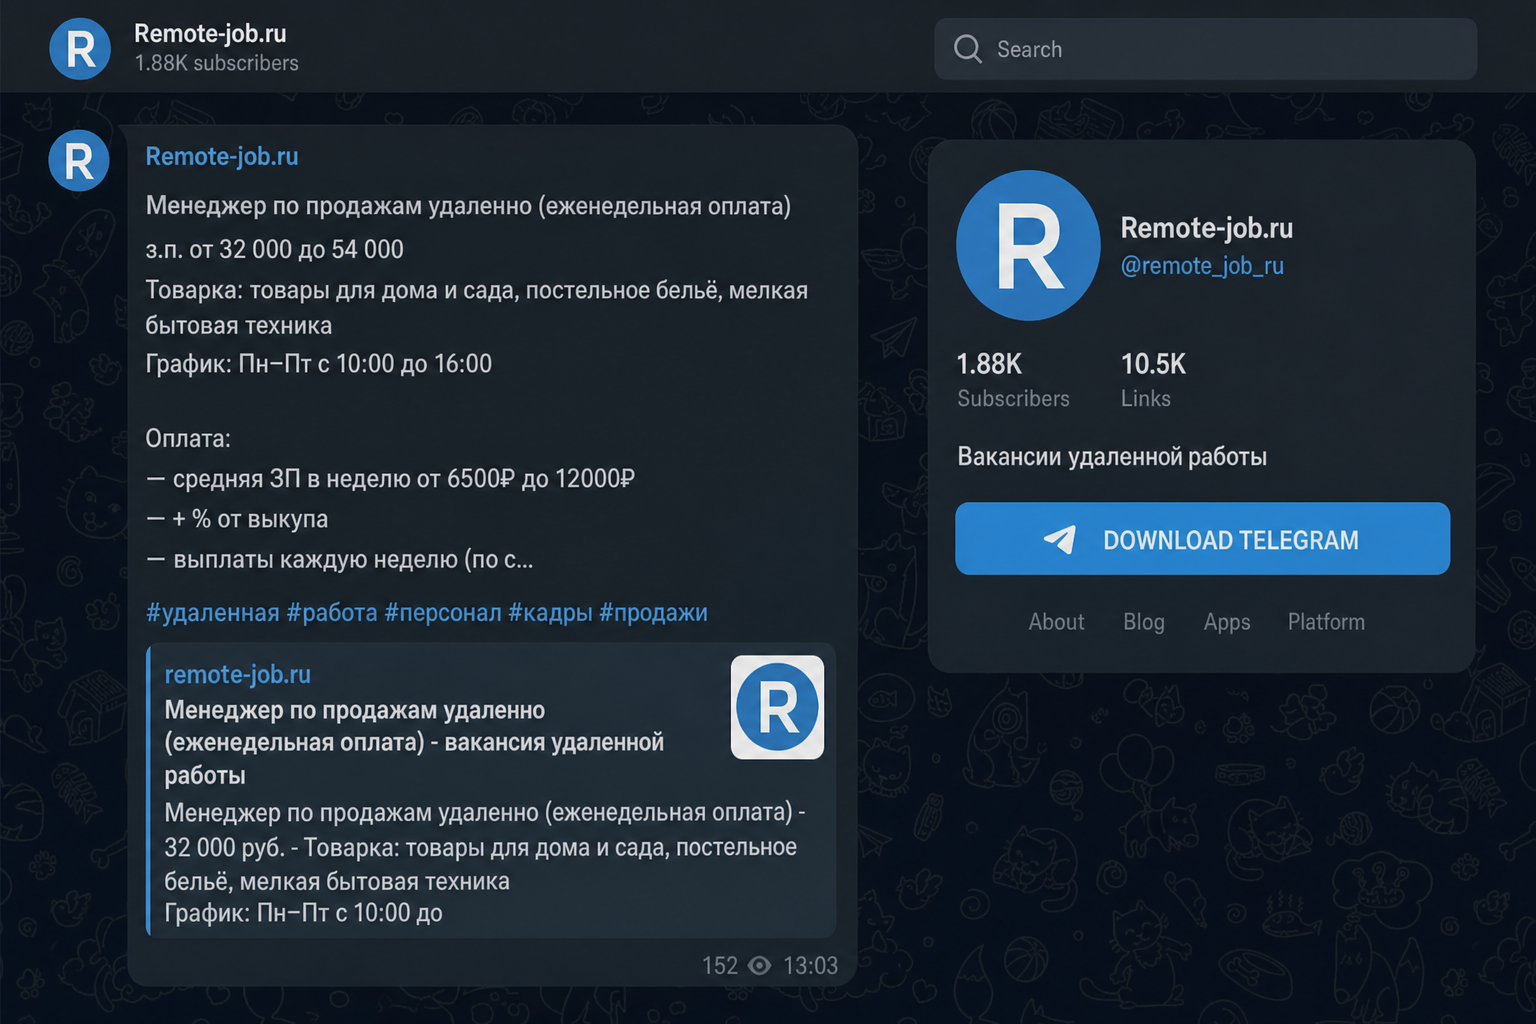
Task: Click the Download Telegram button
Action: 1202,539
